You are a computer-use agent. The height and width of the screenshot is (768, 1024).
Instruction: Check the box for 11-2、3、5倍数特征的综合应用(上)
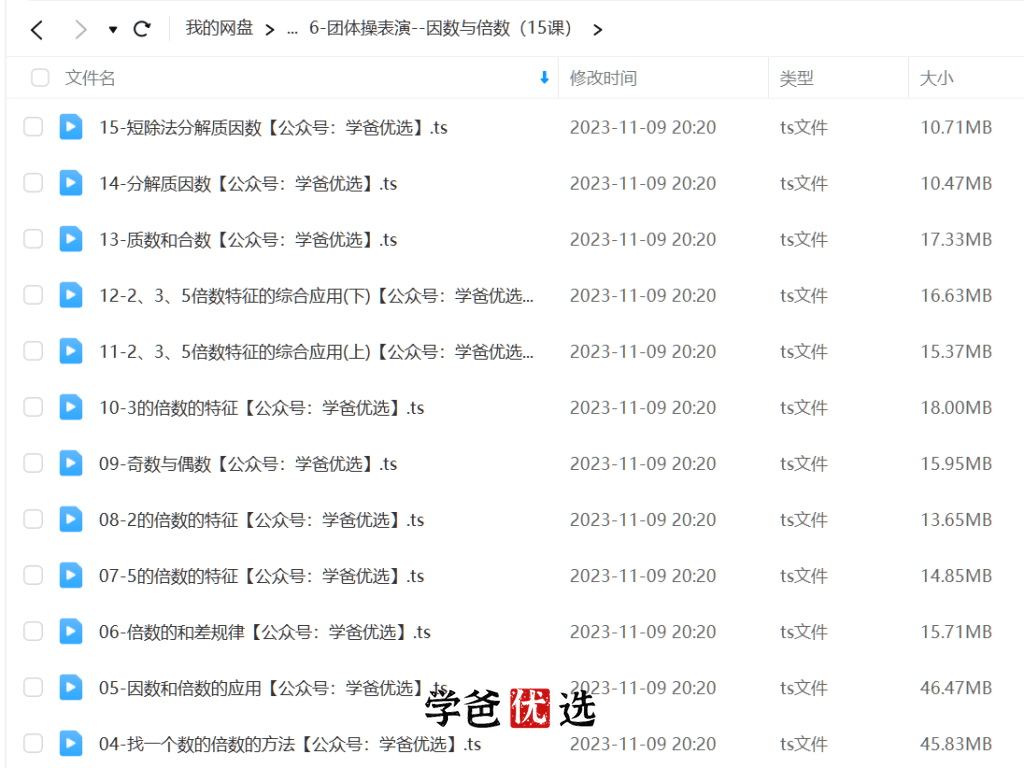[x=33, y=351]
